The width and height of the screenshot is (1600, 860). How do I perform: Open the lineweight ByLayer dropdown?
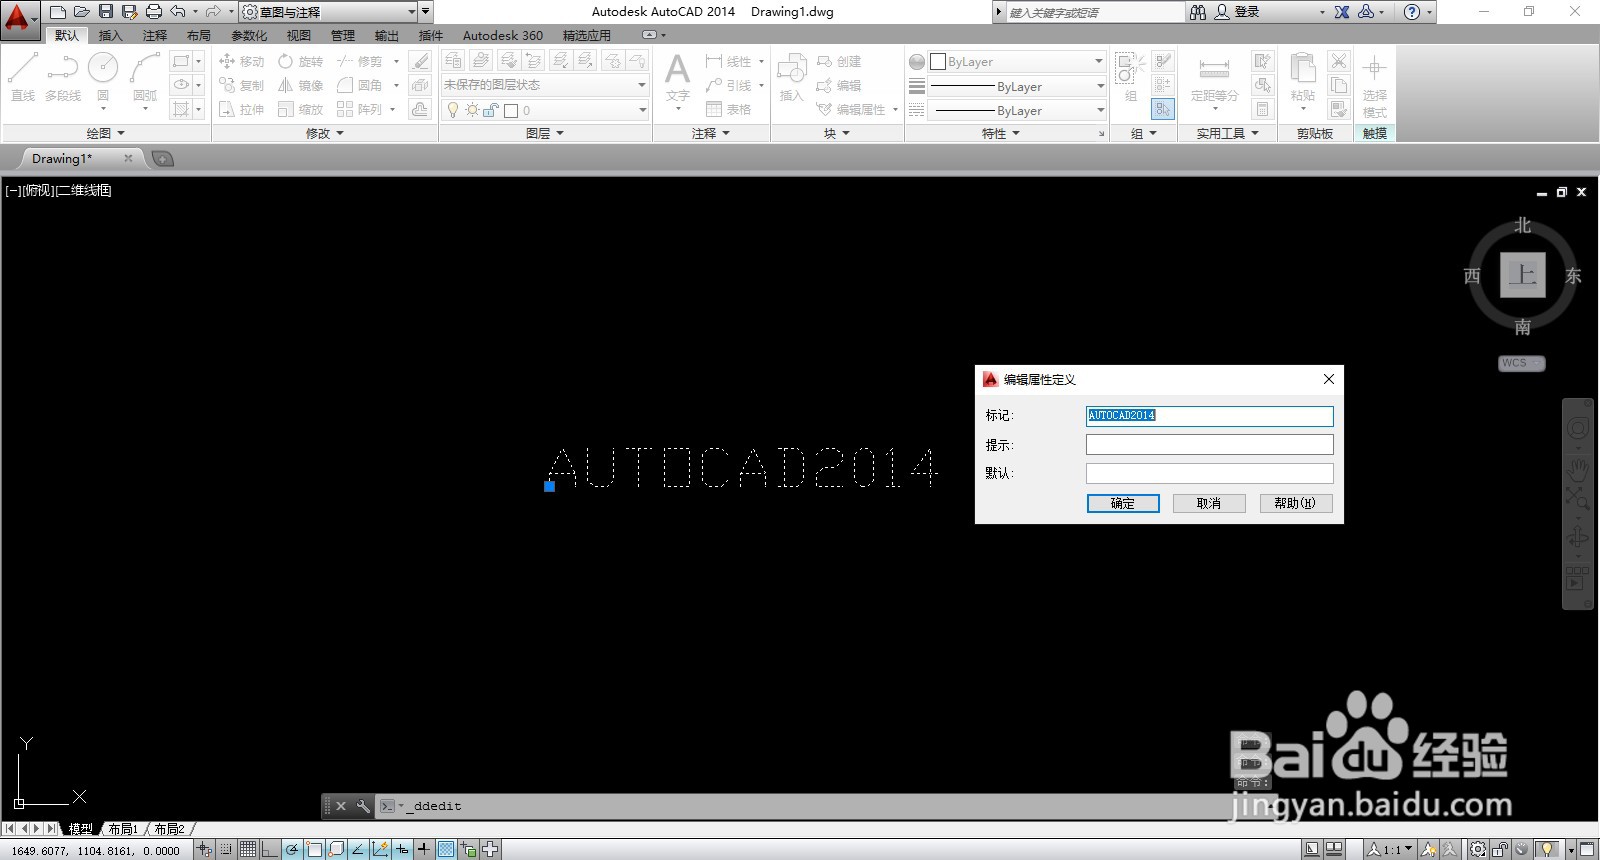[x=1017, y=86]
